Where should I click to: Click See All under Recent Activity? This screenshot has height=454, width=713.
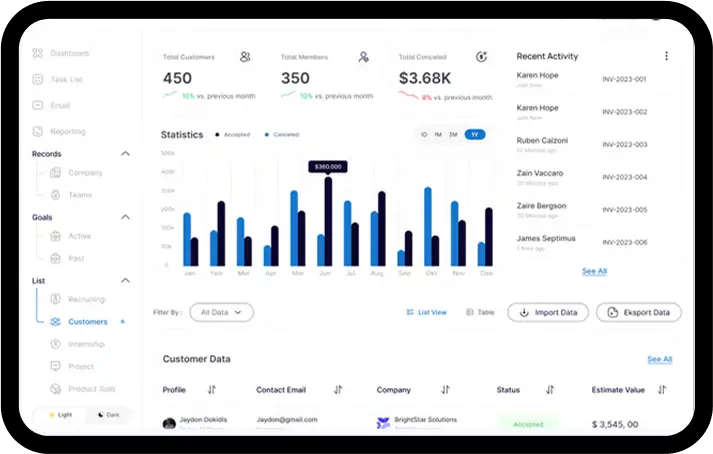[x=594, y=271]
